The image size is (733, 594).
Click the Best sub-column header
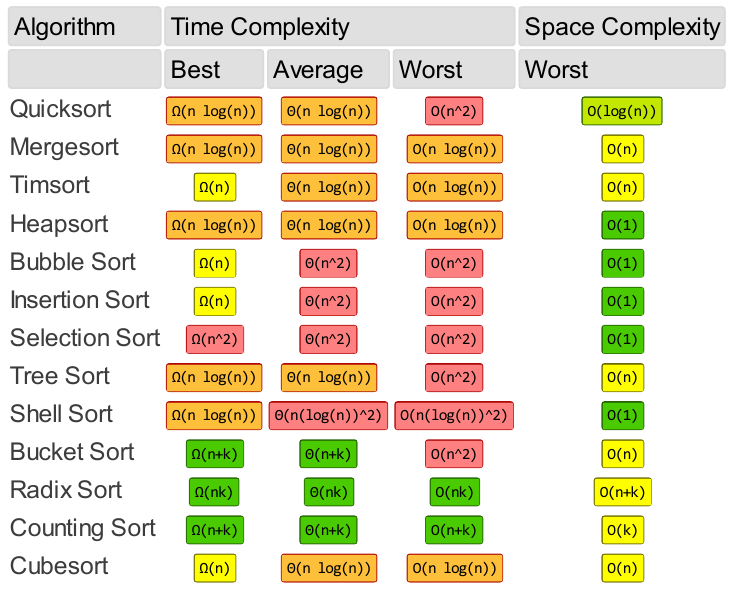coord(196,70)
